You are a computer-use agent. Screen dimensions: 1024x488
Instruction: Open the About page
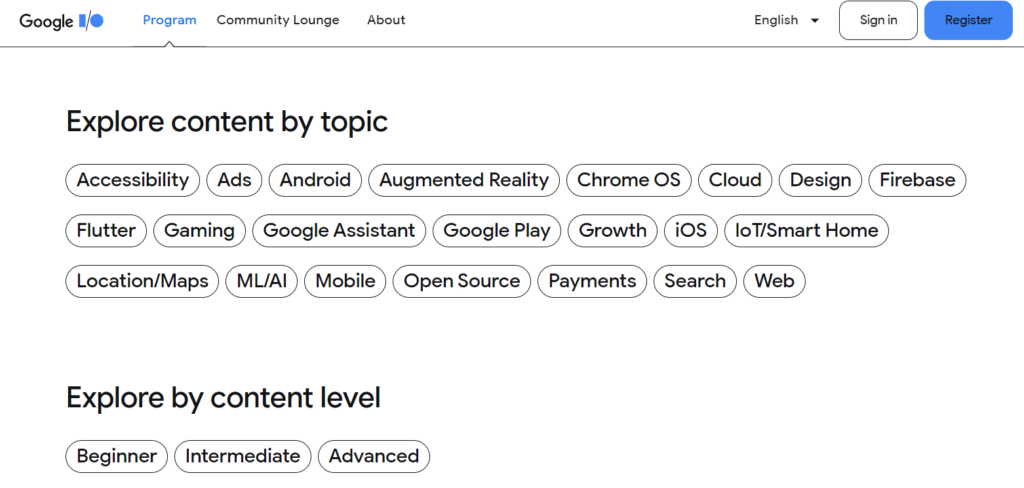[x=386, y=20]
